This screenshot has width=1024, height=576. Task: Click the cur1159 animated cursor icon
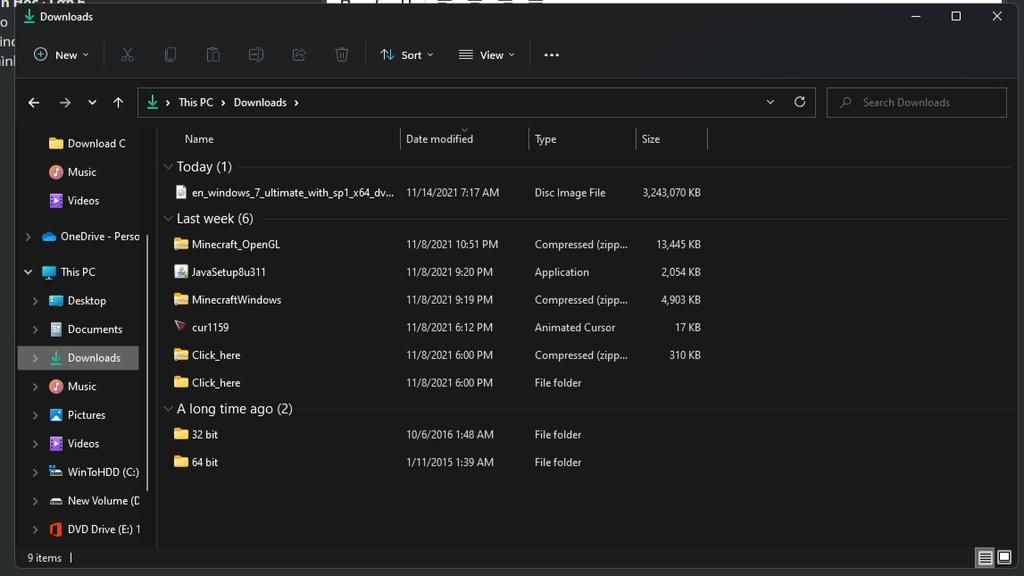pos(180,326)
